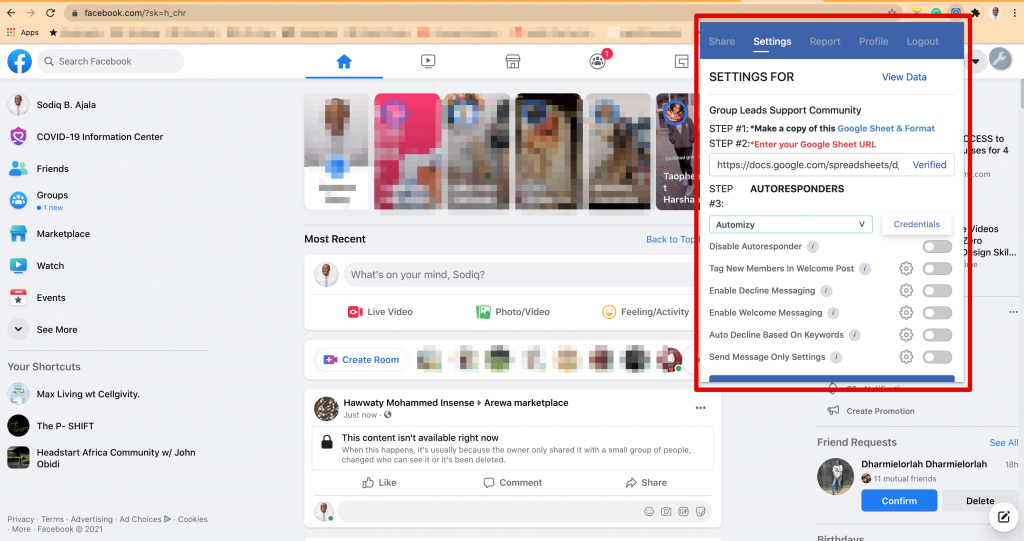The width and height of the screenshot is (1024, 541).
Task: Click the Gaming tab icon in top bar
Action: (x=681, y=61)
